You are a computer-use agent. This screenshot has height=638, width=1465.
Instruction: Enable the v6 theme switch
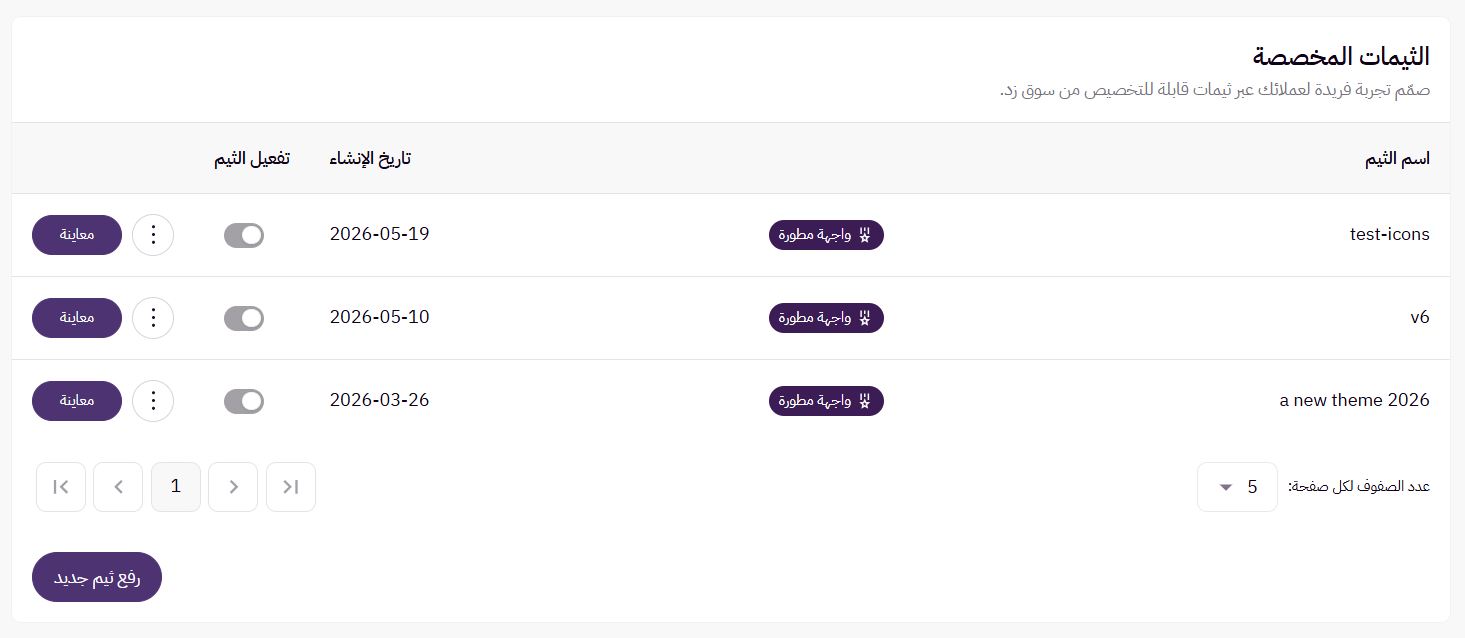(x=244, y=318)
